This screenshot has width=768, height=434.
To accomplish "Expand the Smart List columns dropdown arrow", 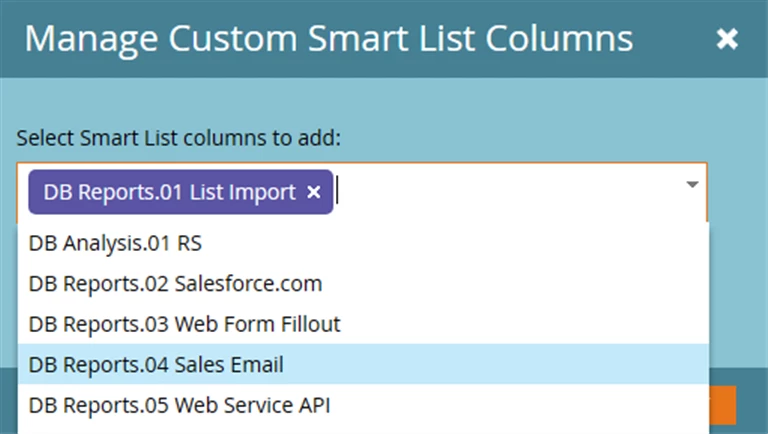I will click(x=691, y=185).
